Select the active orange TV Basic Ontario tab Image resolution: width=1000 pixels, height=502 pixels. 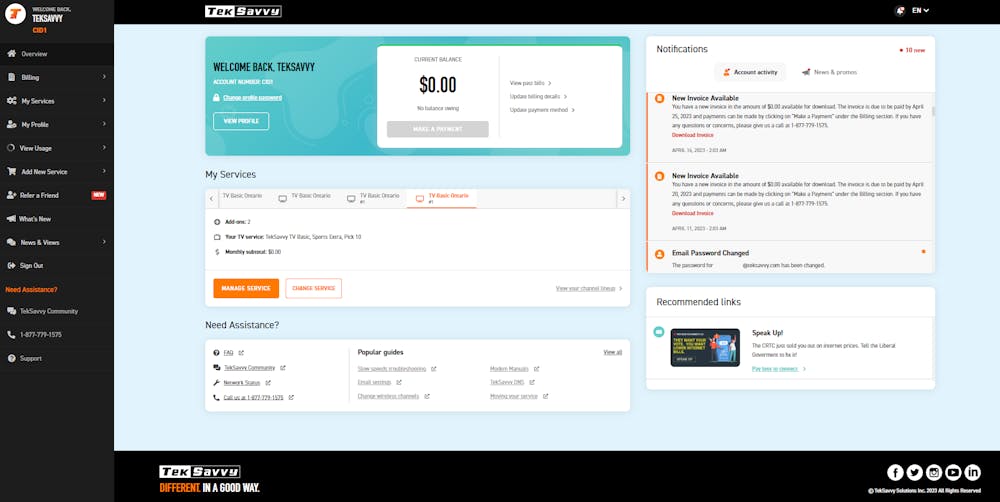pos(441,198)
